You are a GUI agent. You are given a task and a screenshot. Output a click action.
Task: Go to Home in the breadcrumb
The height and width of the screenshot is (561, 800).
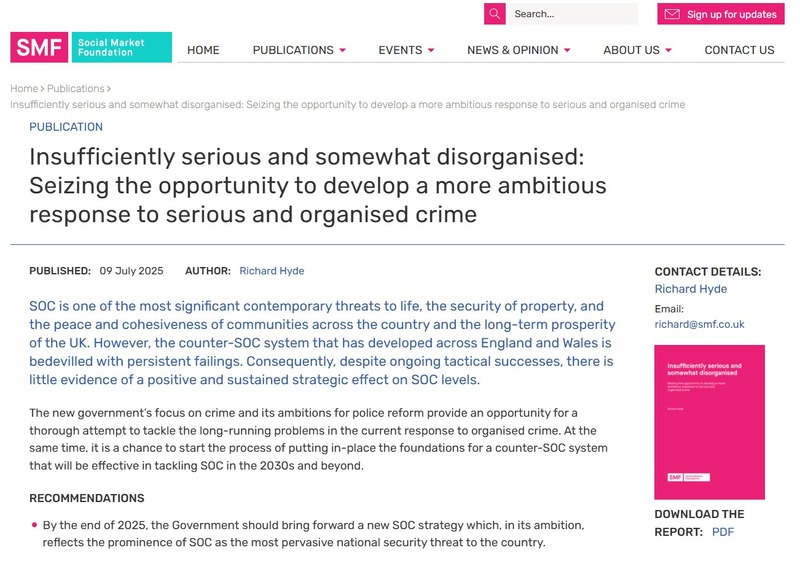(x=24, y=89)
